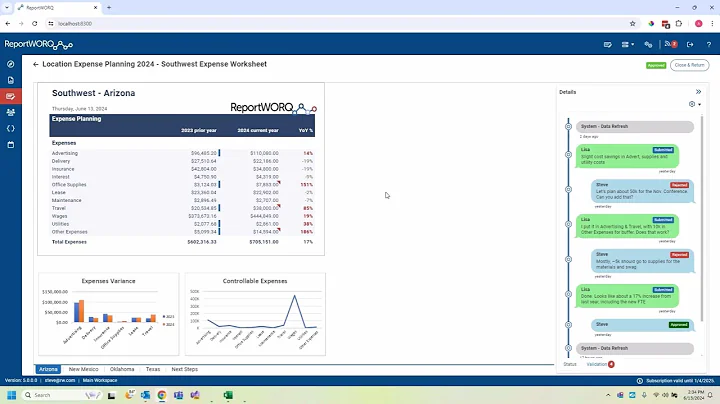Image resolution: width=720 pixels, height=404 pixels.
Task: Click the Details panel vertical scrollbar
Action: (702, 218)
